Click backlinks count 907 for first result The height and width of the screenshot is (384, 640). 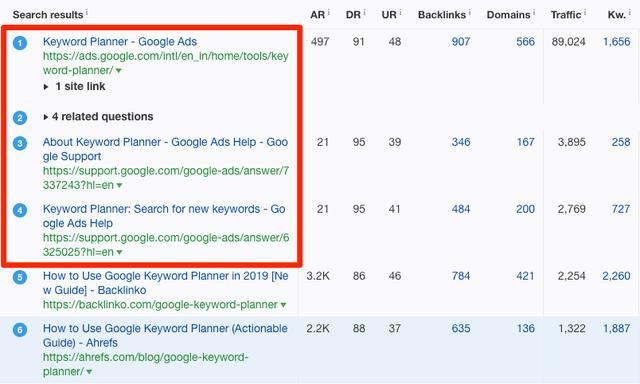pos(460,42)
